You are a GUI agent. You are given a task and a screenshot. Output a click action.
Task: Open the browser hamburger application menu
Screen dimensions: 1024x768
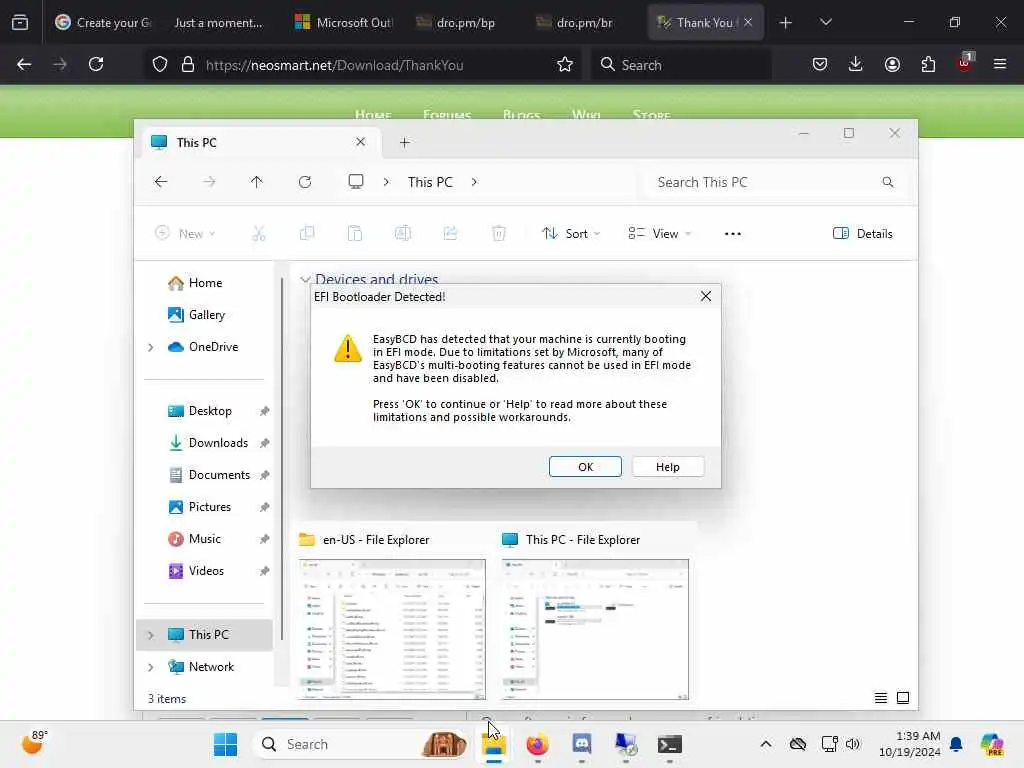[x=1000, y=64]
